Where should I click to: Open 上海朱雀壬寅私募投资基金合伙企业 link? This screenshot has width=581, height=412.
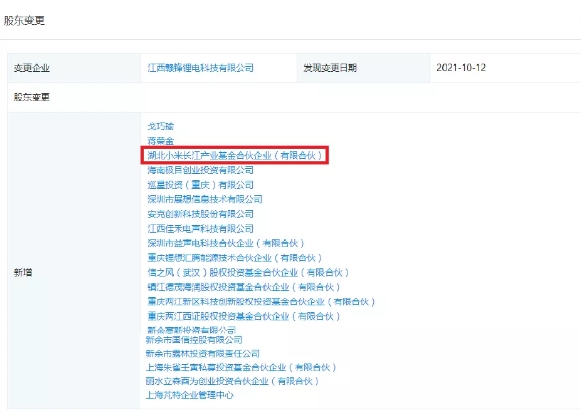(241, 367)
